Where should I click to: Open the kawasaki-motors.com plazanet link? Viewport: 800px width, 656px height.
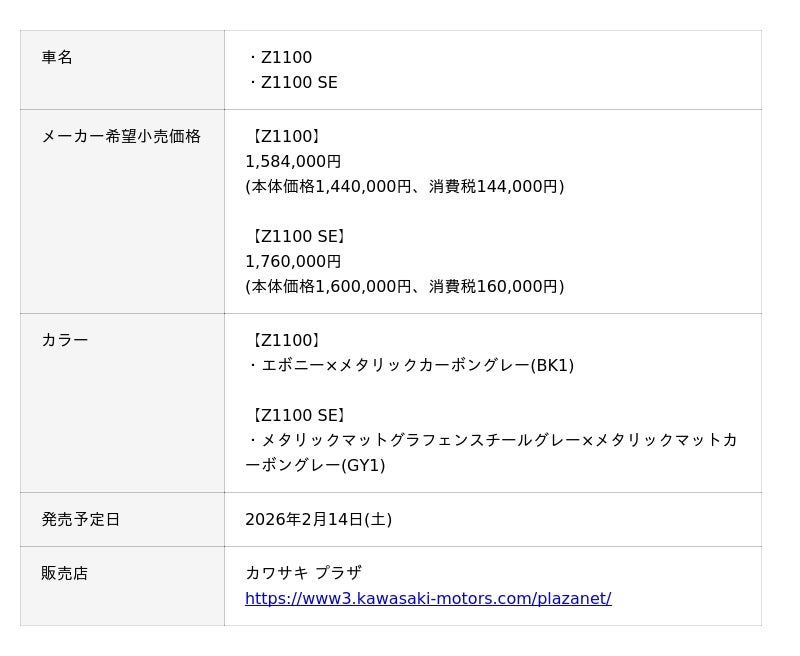[x=427, y=598]
